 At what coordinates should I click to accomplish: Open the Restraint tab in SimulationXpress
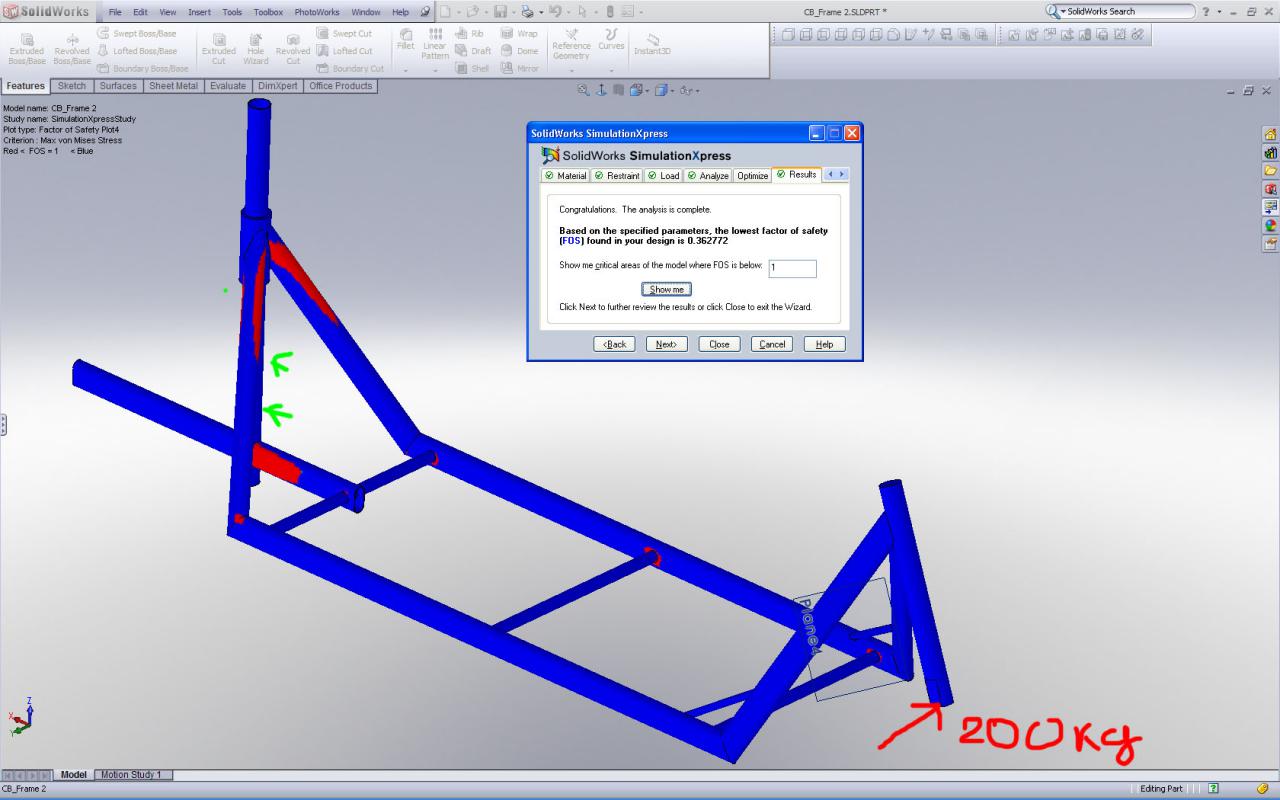tap(615, 175)
